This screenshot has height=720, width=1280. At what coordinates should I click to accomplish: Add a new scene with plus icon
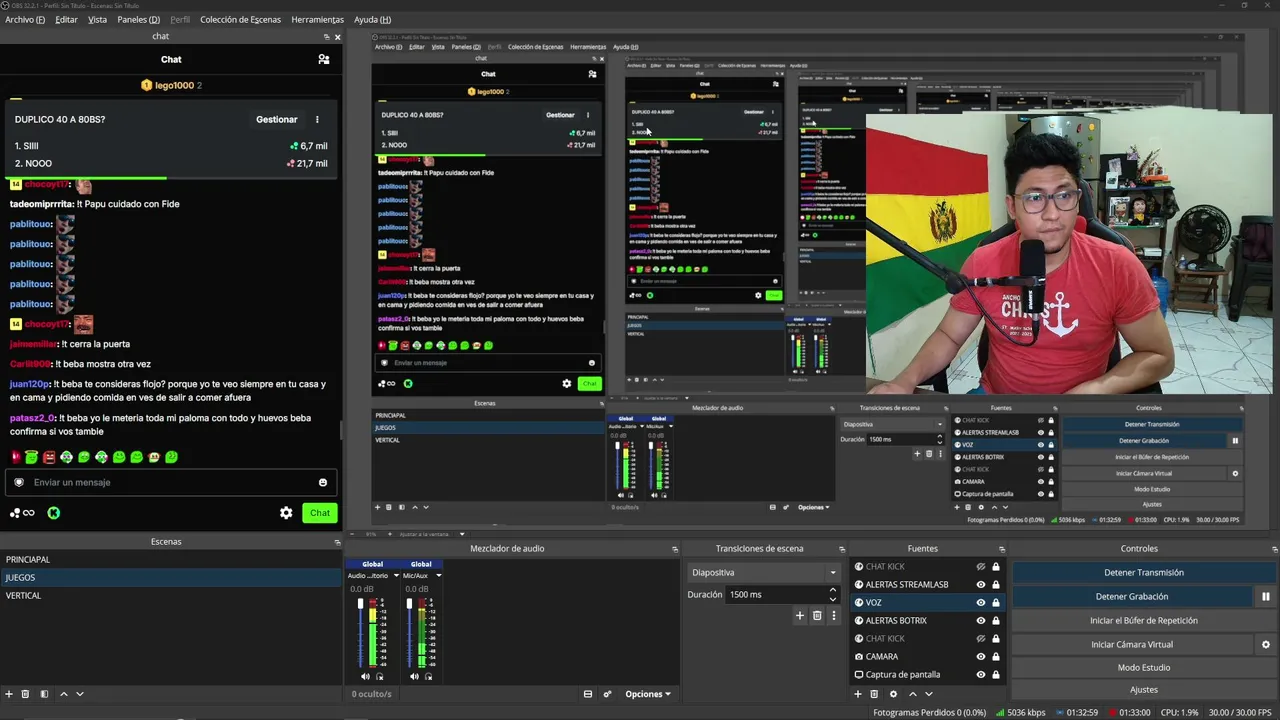click(x=9, y=694)
